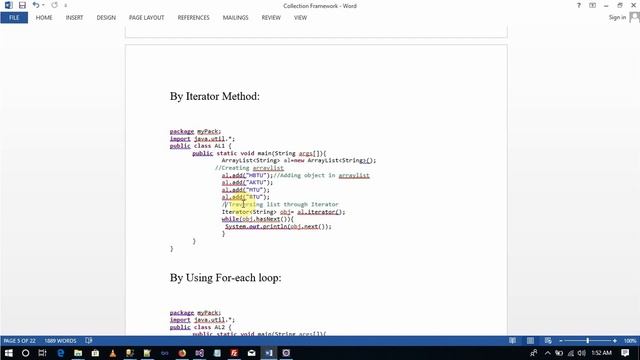640x360 pixels.
Task: Switch to the MAILINGS ribbon tab
Action: point(236,18)
